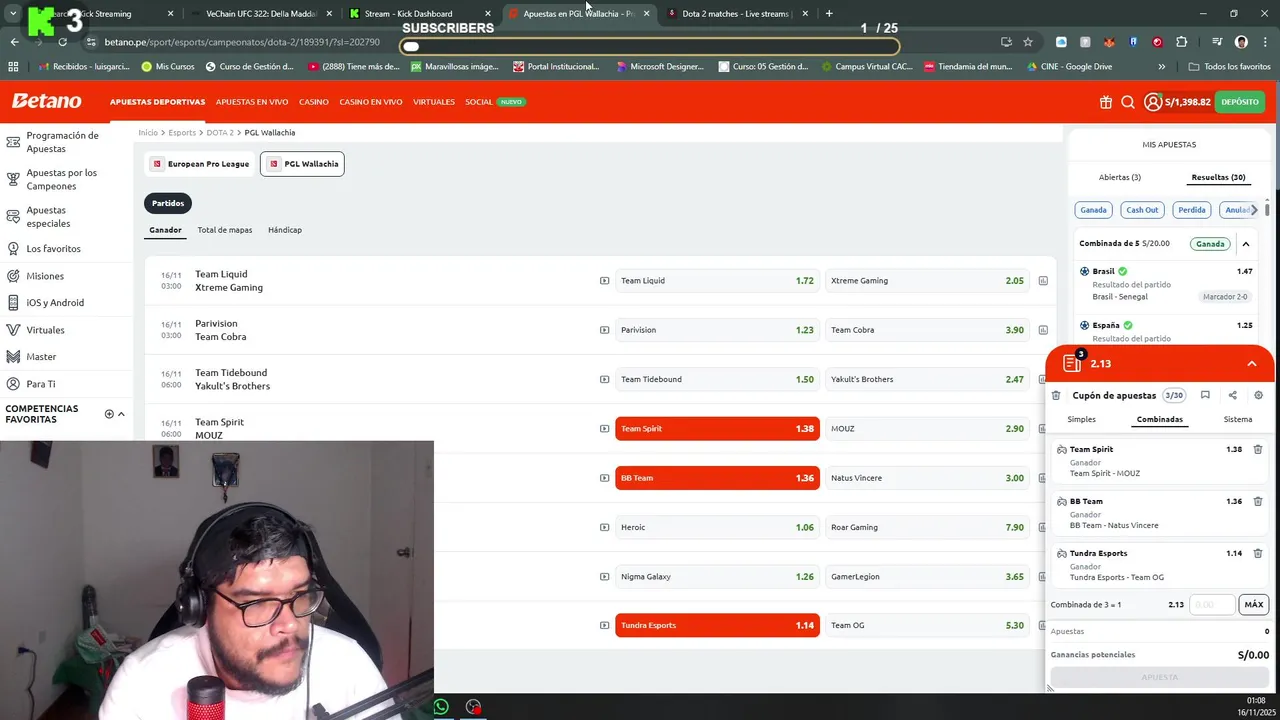Switch to Hándicap tab
The image size is (1280, 720).
[x=285, y=230]
